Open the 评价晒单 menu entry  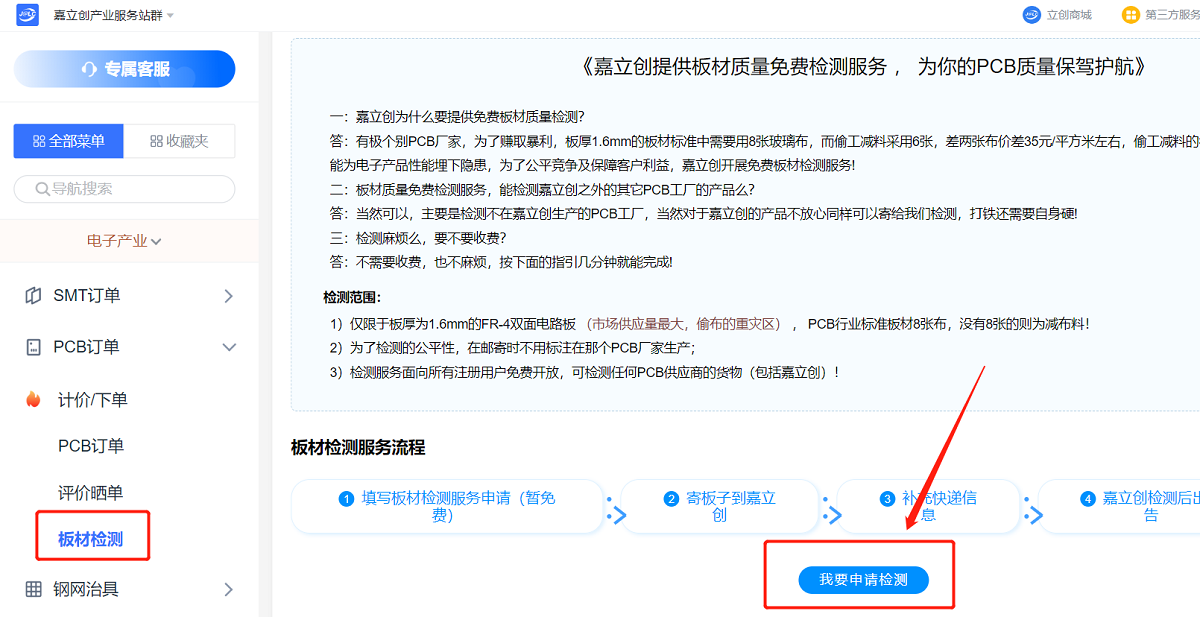click(91, 493)
